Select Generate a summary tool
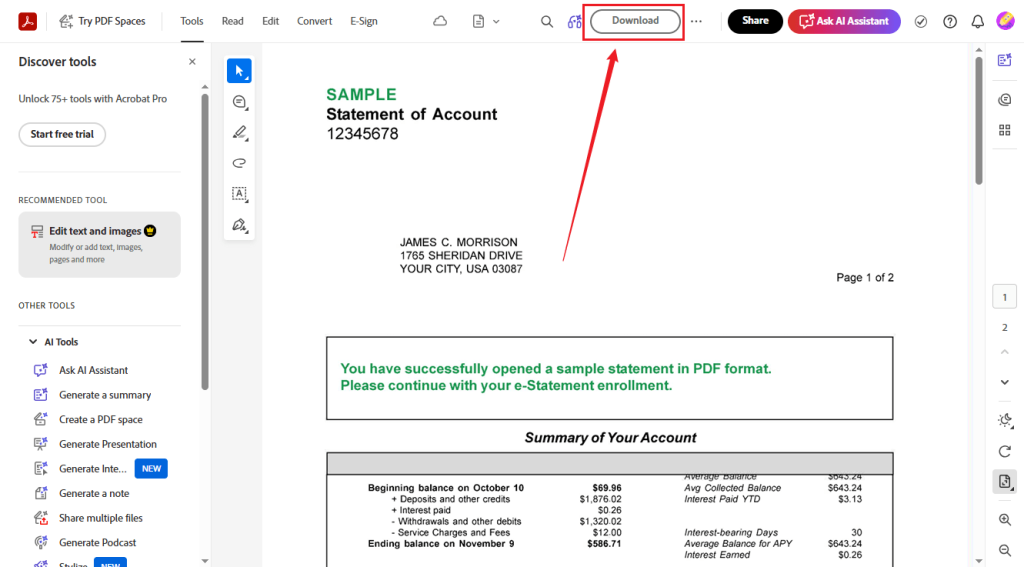The height and width of the screenshot is (567, 1024). pos(105,395)
